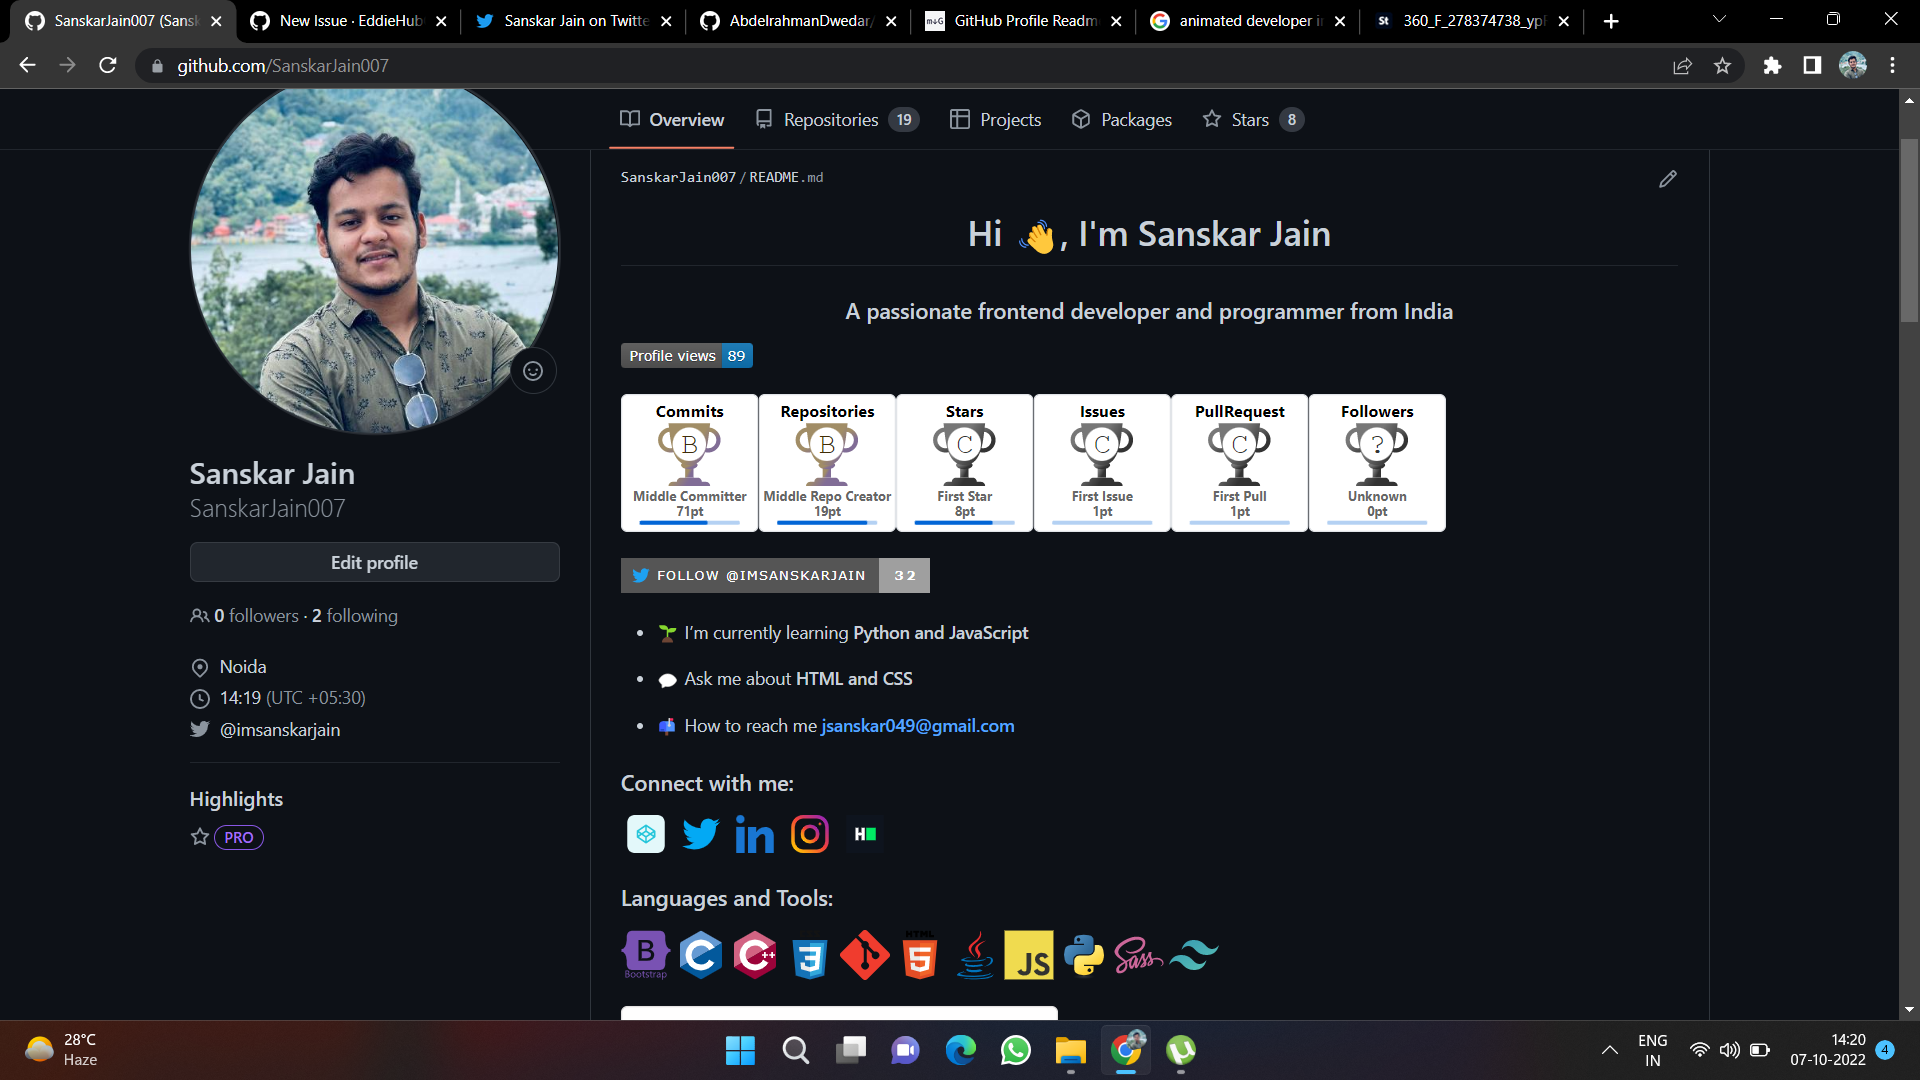Viewport: 1920px width, 1080px height.
Task: Open the jsanskar049@gmail.com email link
Action: pyautogui.click(x=917, y=726)
